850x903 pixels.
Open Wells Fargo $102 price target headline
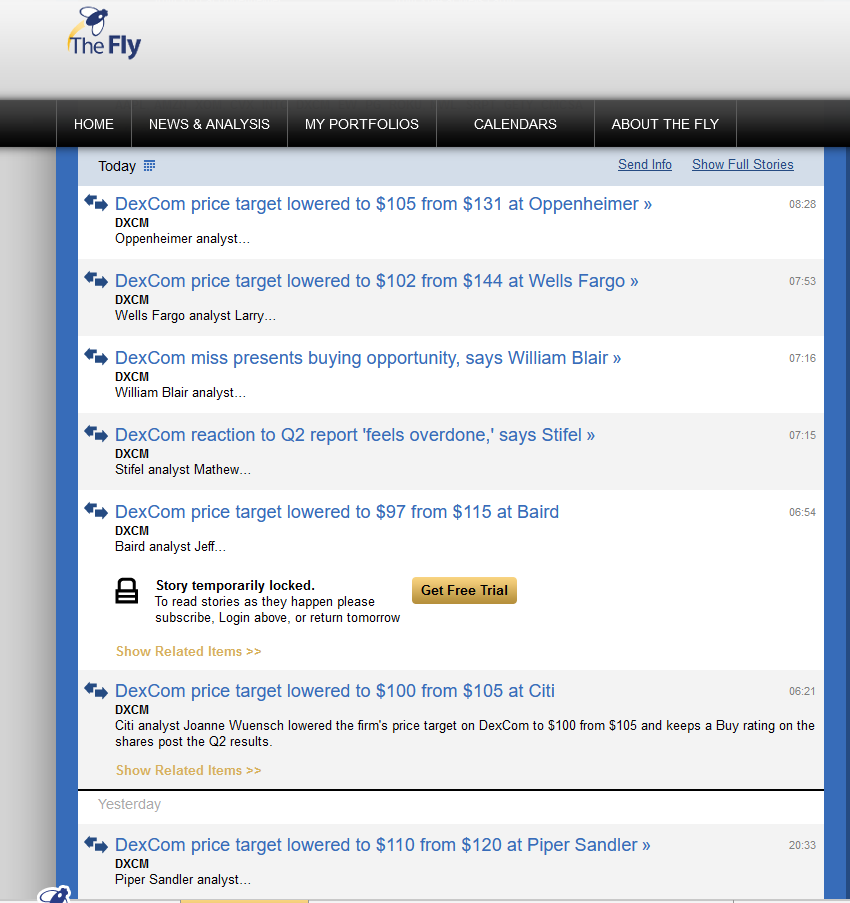pyautogui.click(x=377, y=281)
